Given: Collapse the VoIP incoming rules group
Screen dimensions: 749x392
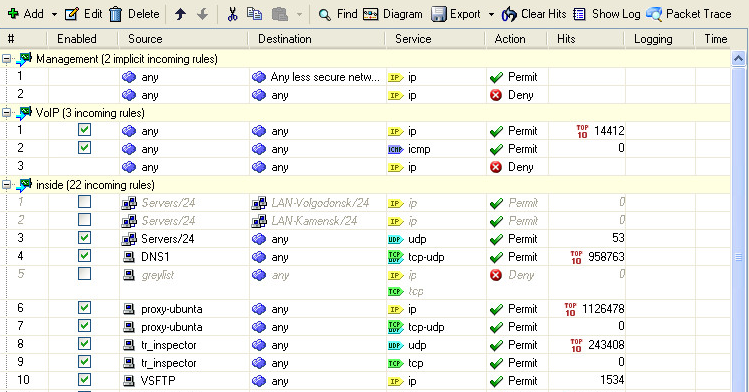Looking at the screenshot, I should point(6,113).
